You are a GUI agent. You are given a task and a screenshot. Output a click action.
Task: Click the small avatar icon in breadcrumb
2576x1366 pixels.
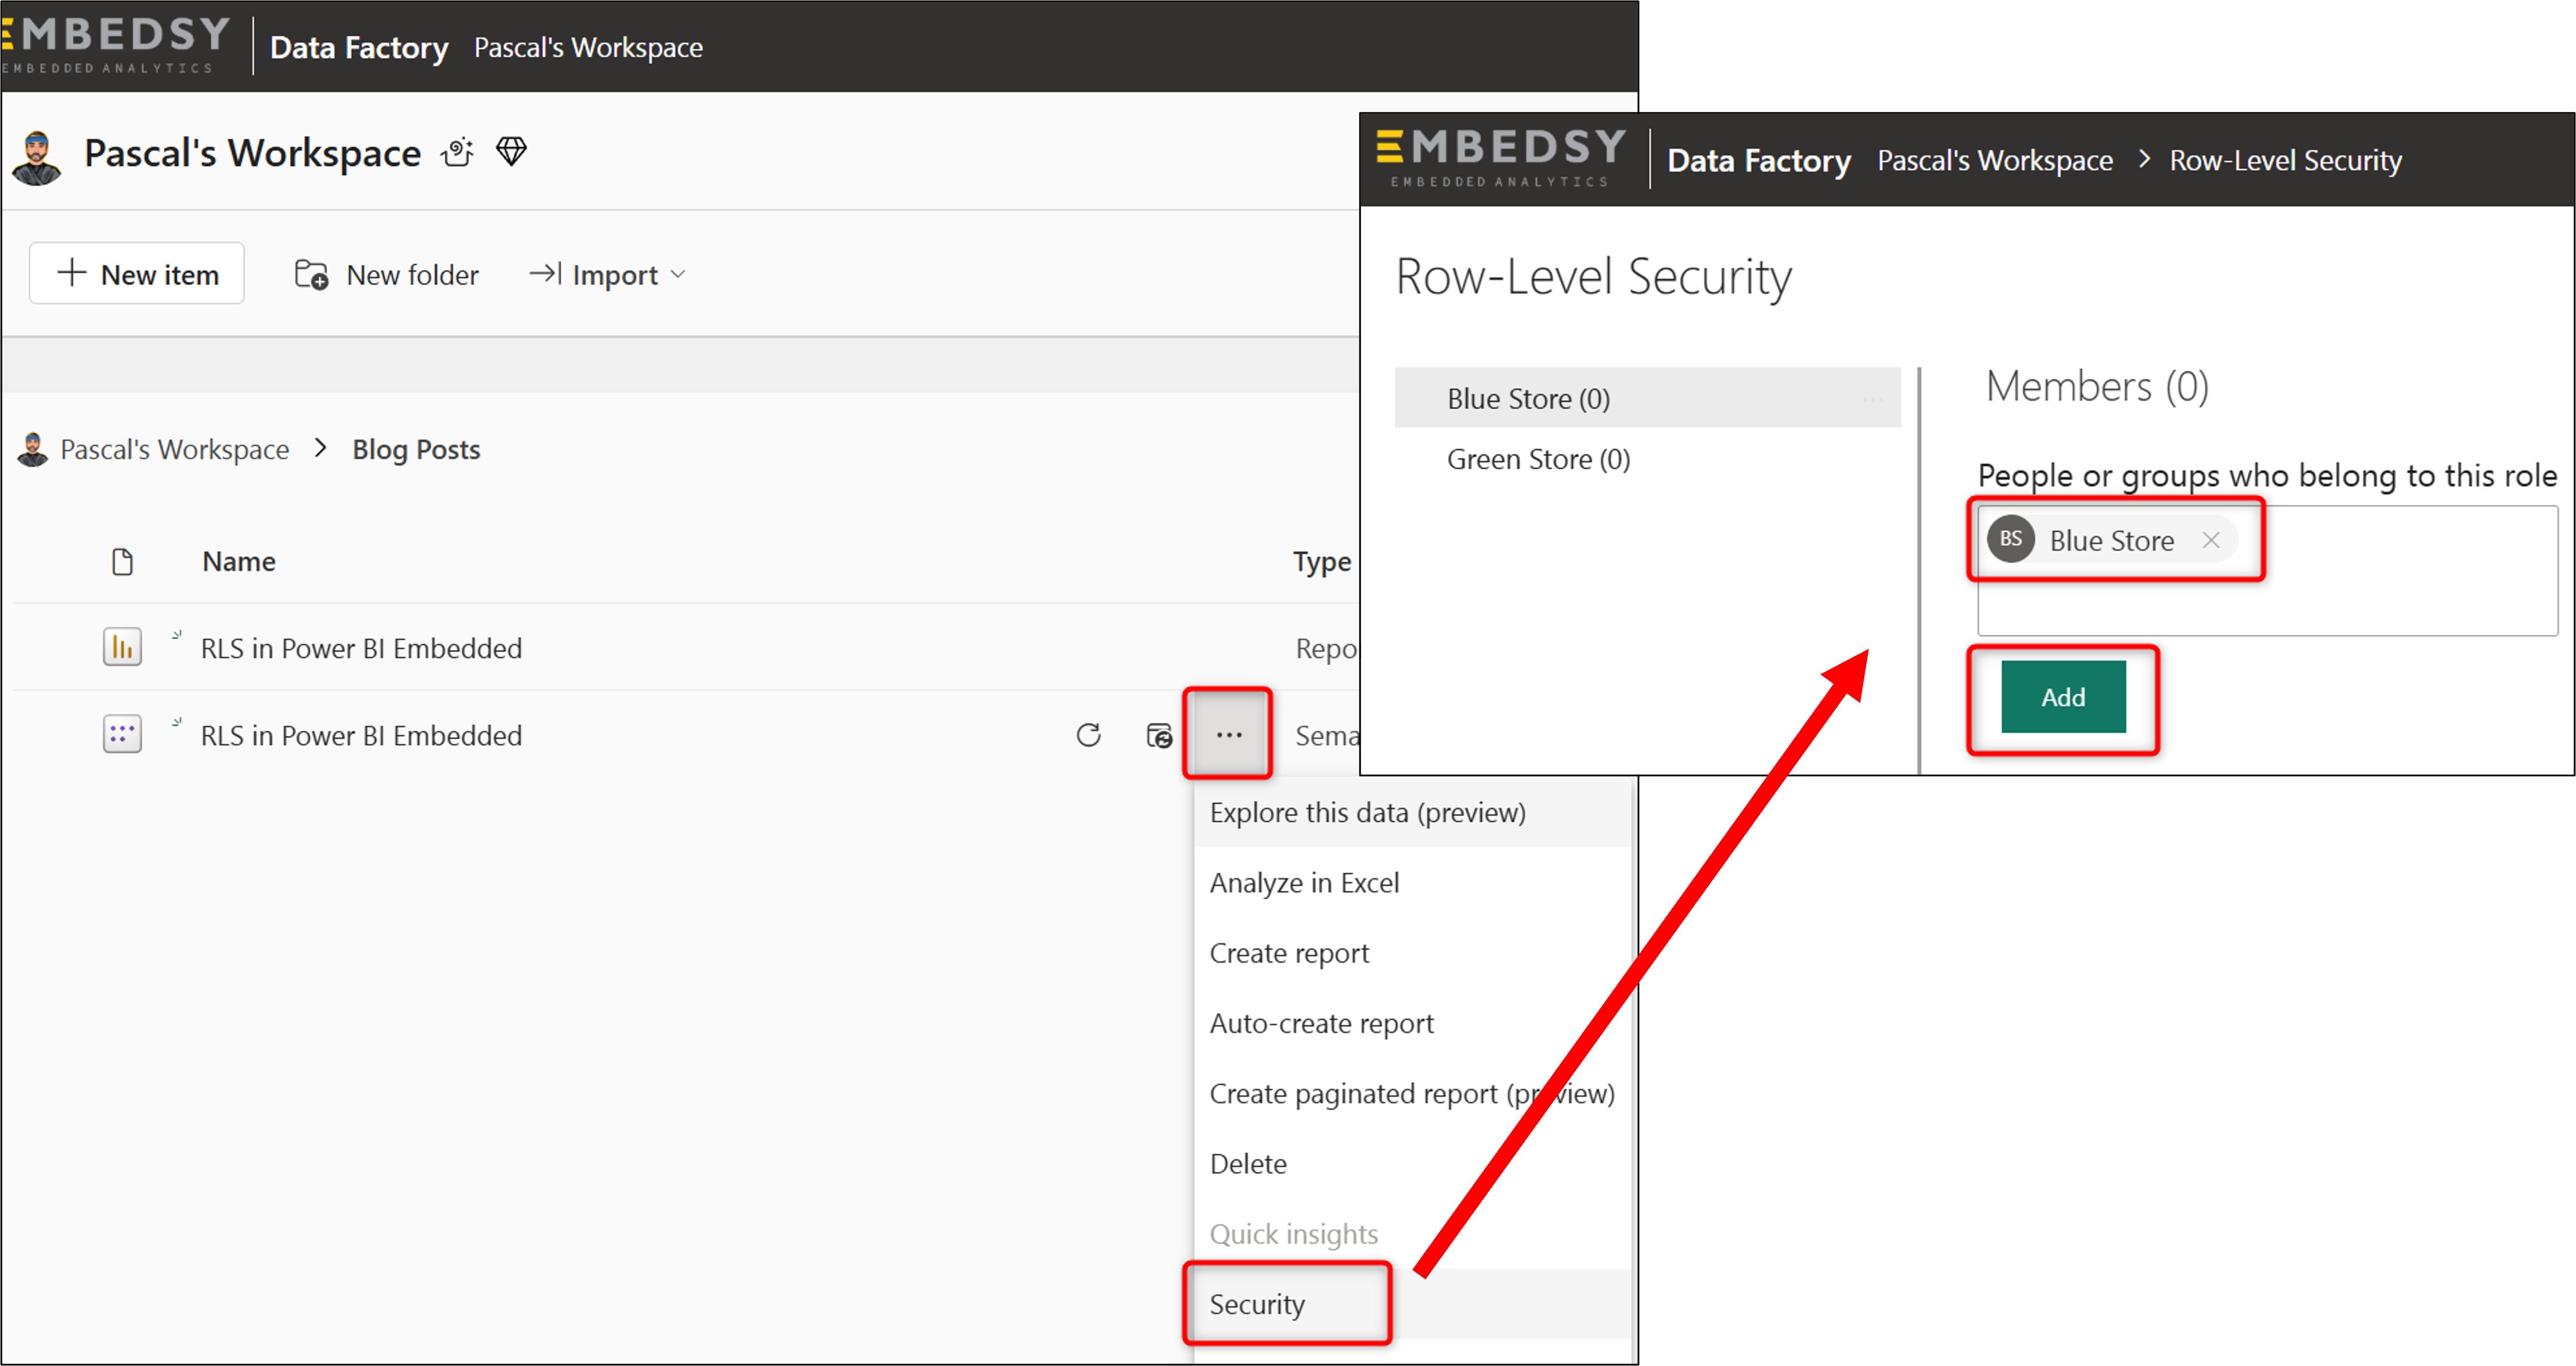coord(33,450)
